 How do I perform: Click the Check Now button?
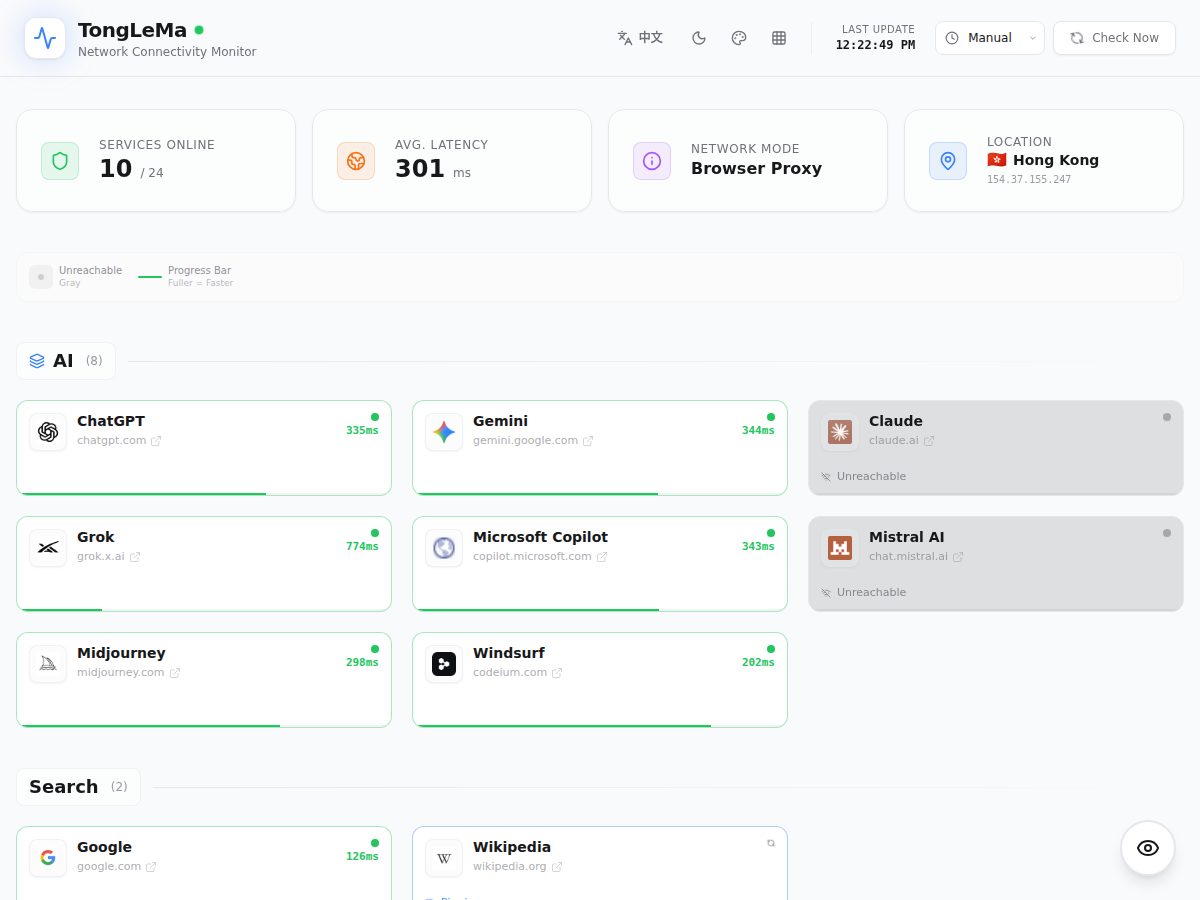pos(1114,38)
